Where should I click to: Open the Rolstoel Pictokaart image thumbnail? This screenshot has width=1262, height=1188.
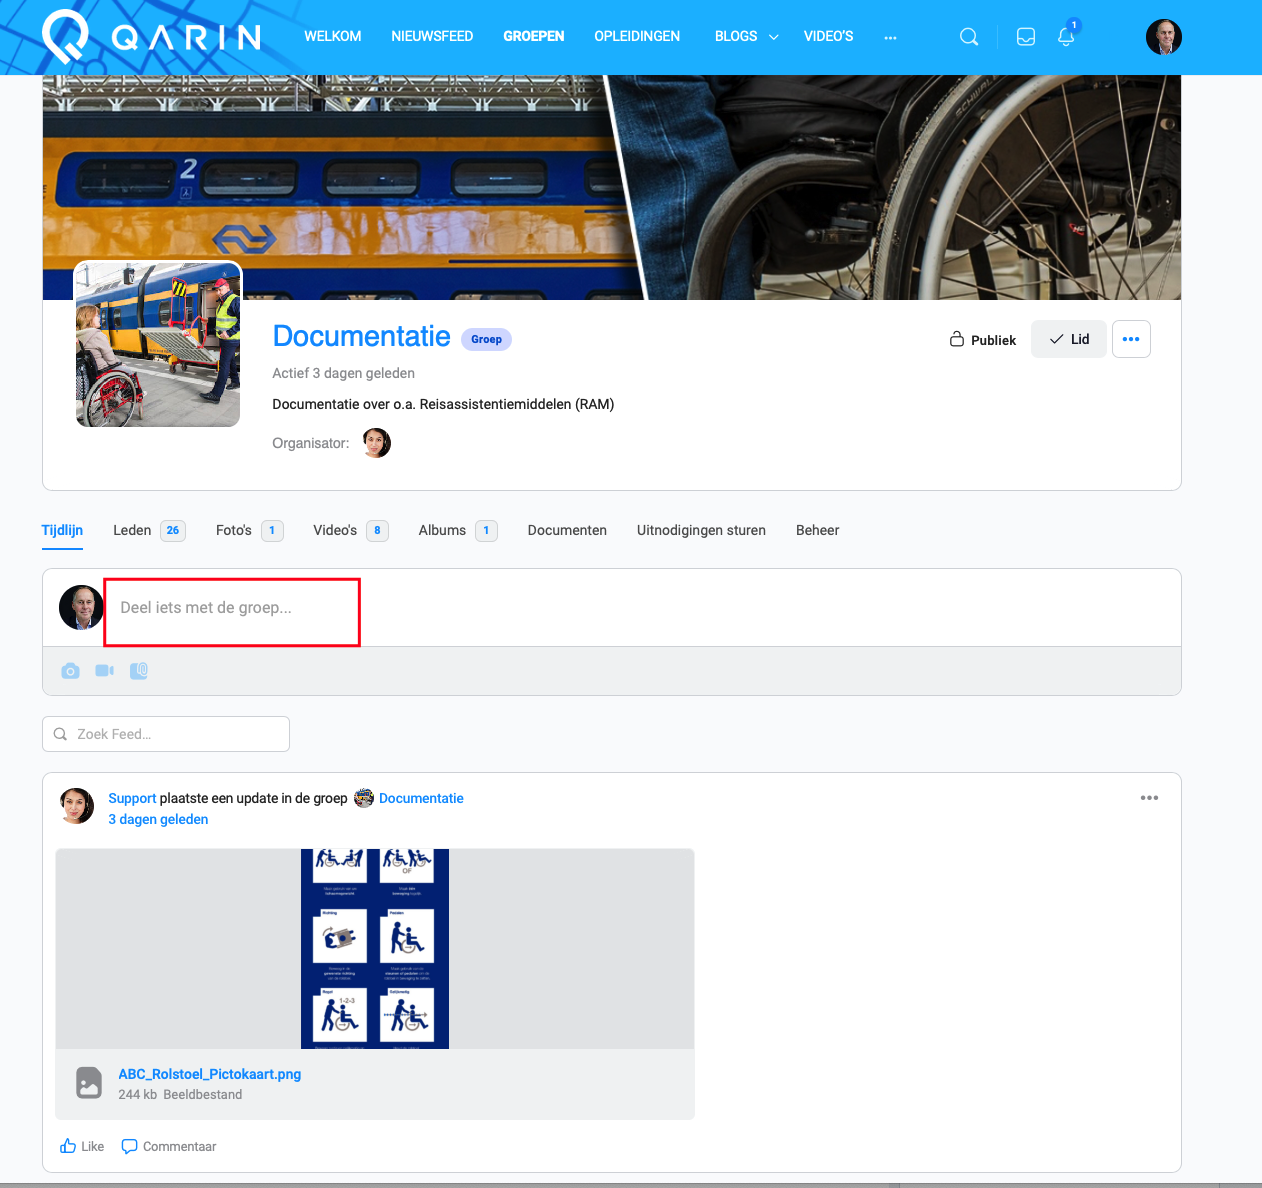(374, 948)
